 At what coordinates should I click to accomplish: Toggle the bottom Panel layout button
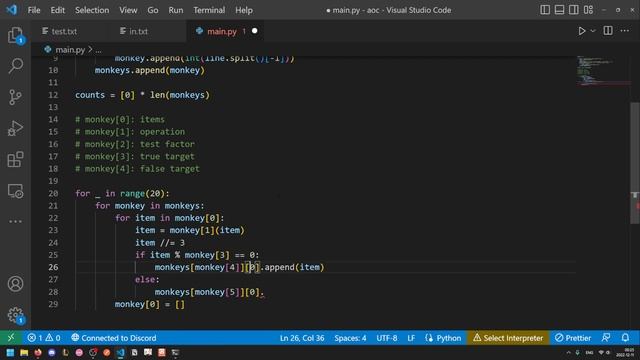[559, 10]
